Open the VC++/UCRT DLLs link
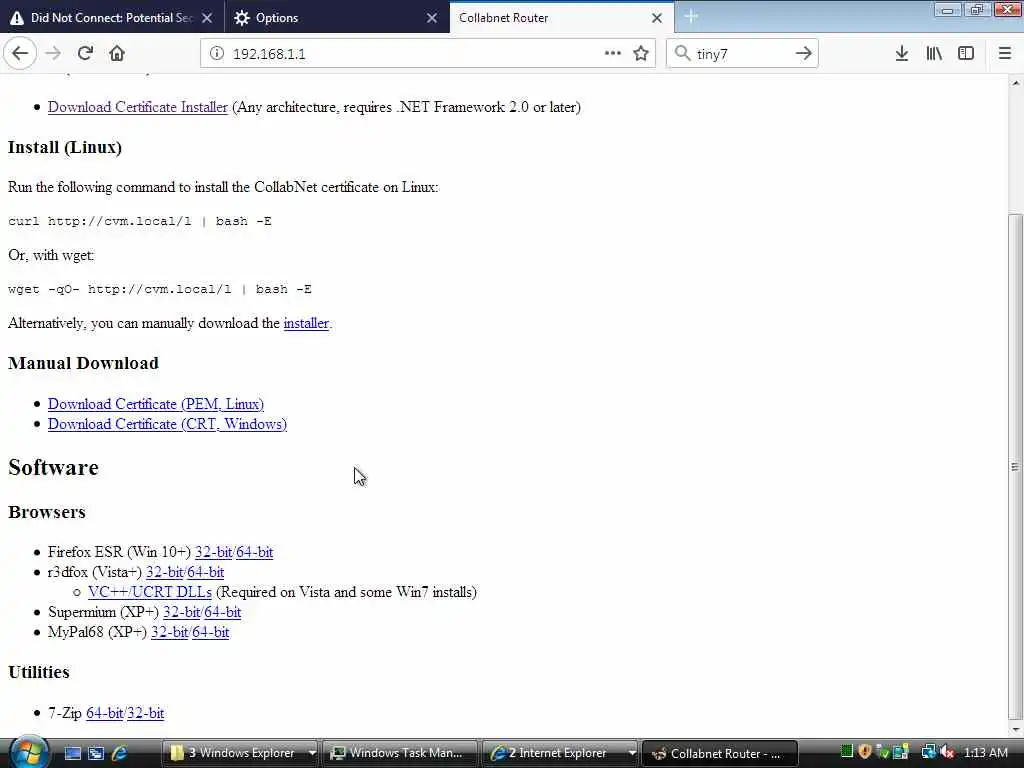The height and width of the screenshot is (768, 1024). pos(150,592)
